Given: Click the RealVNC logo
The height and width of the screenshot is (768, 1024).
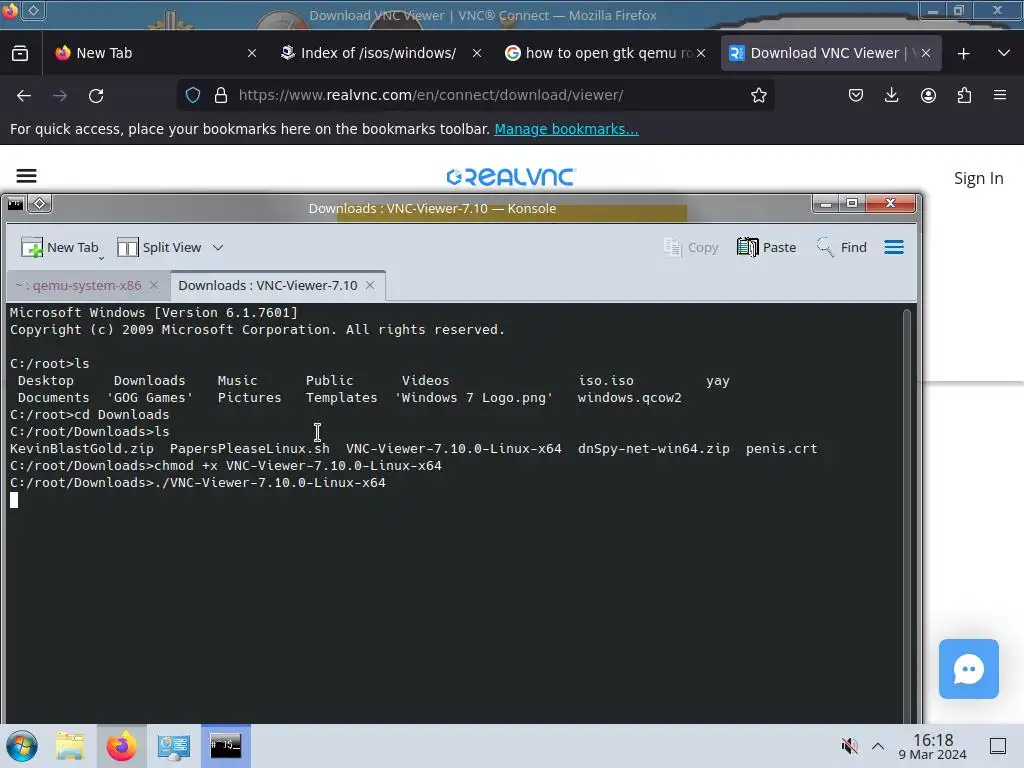Looking at the screenshot, I should tap(510, 176).
